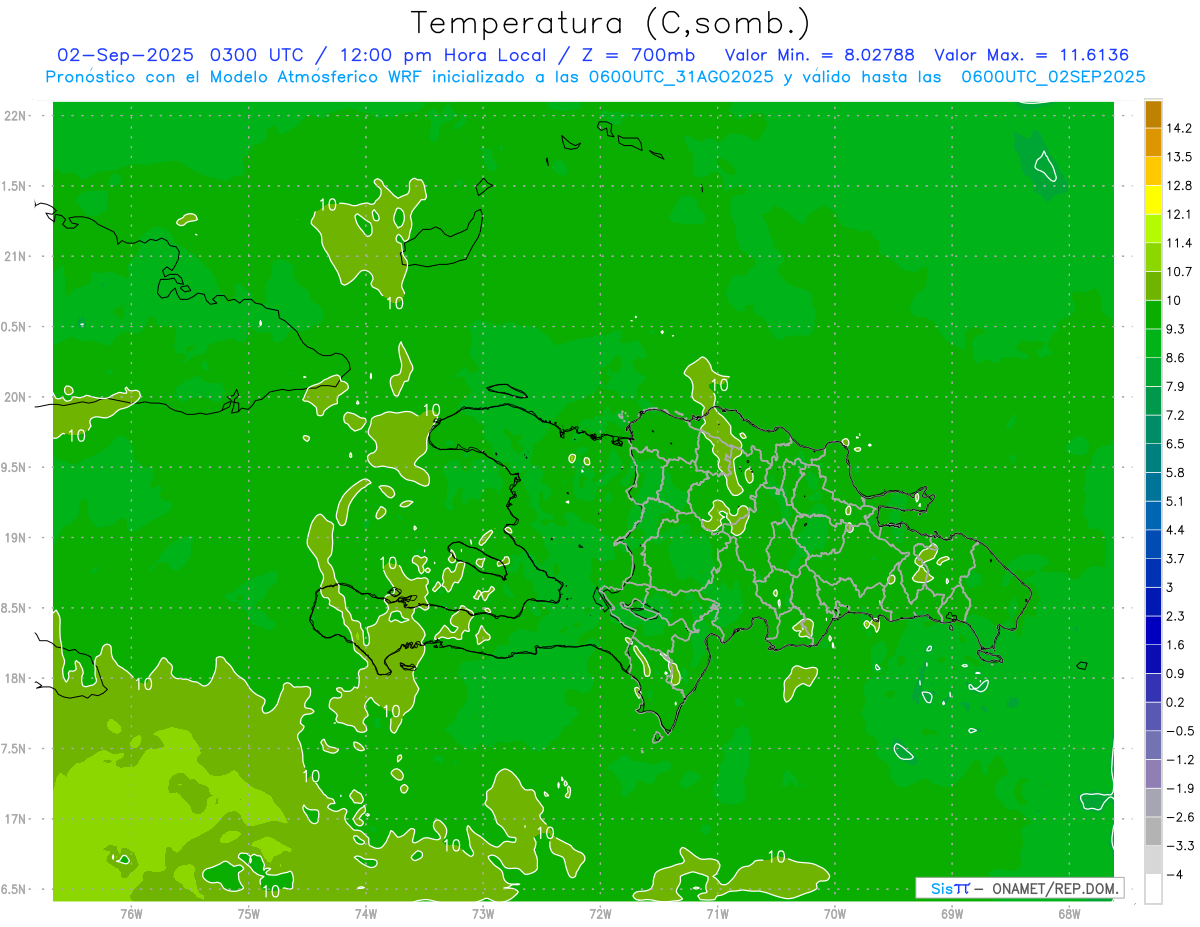1200x927 pixels.
Task: Click the 7.2 colorbar label
Action: pyautogui.click(x=1177, y=415)
